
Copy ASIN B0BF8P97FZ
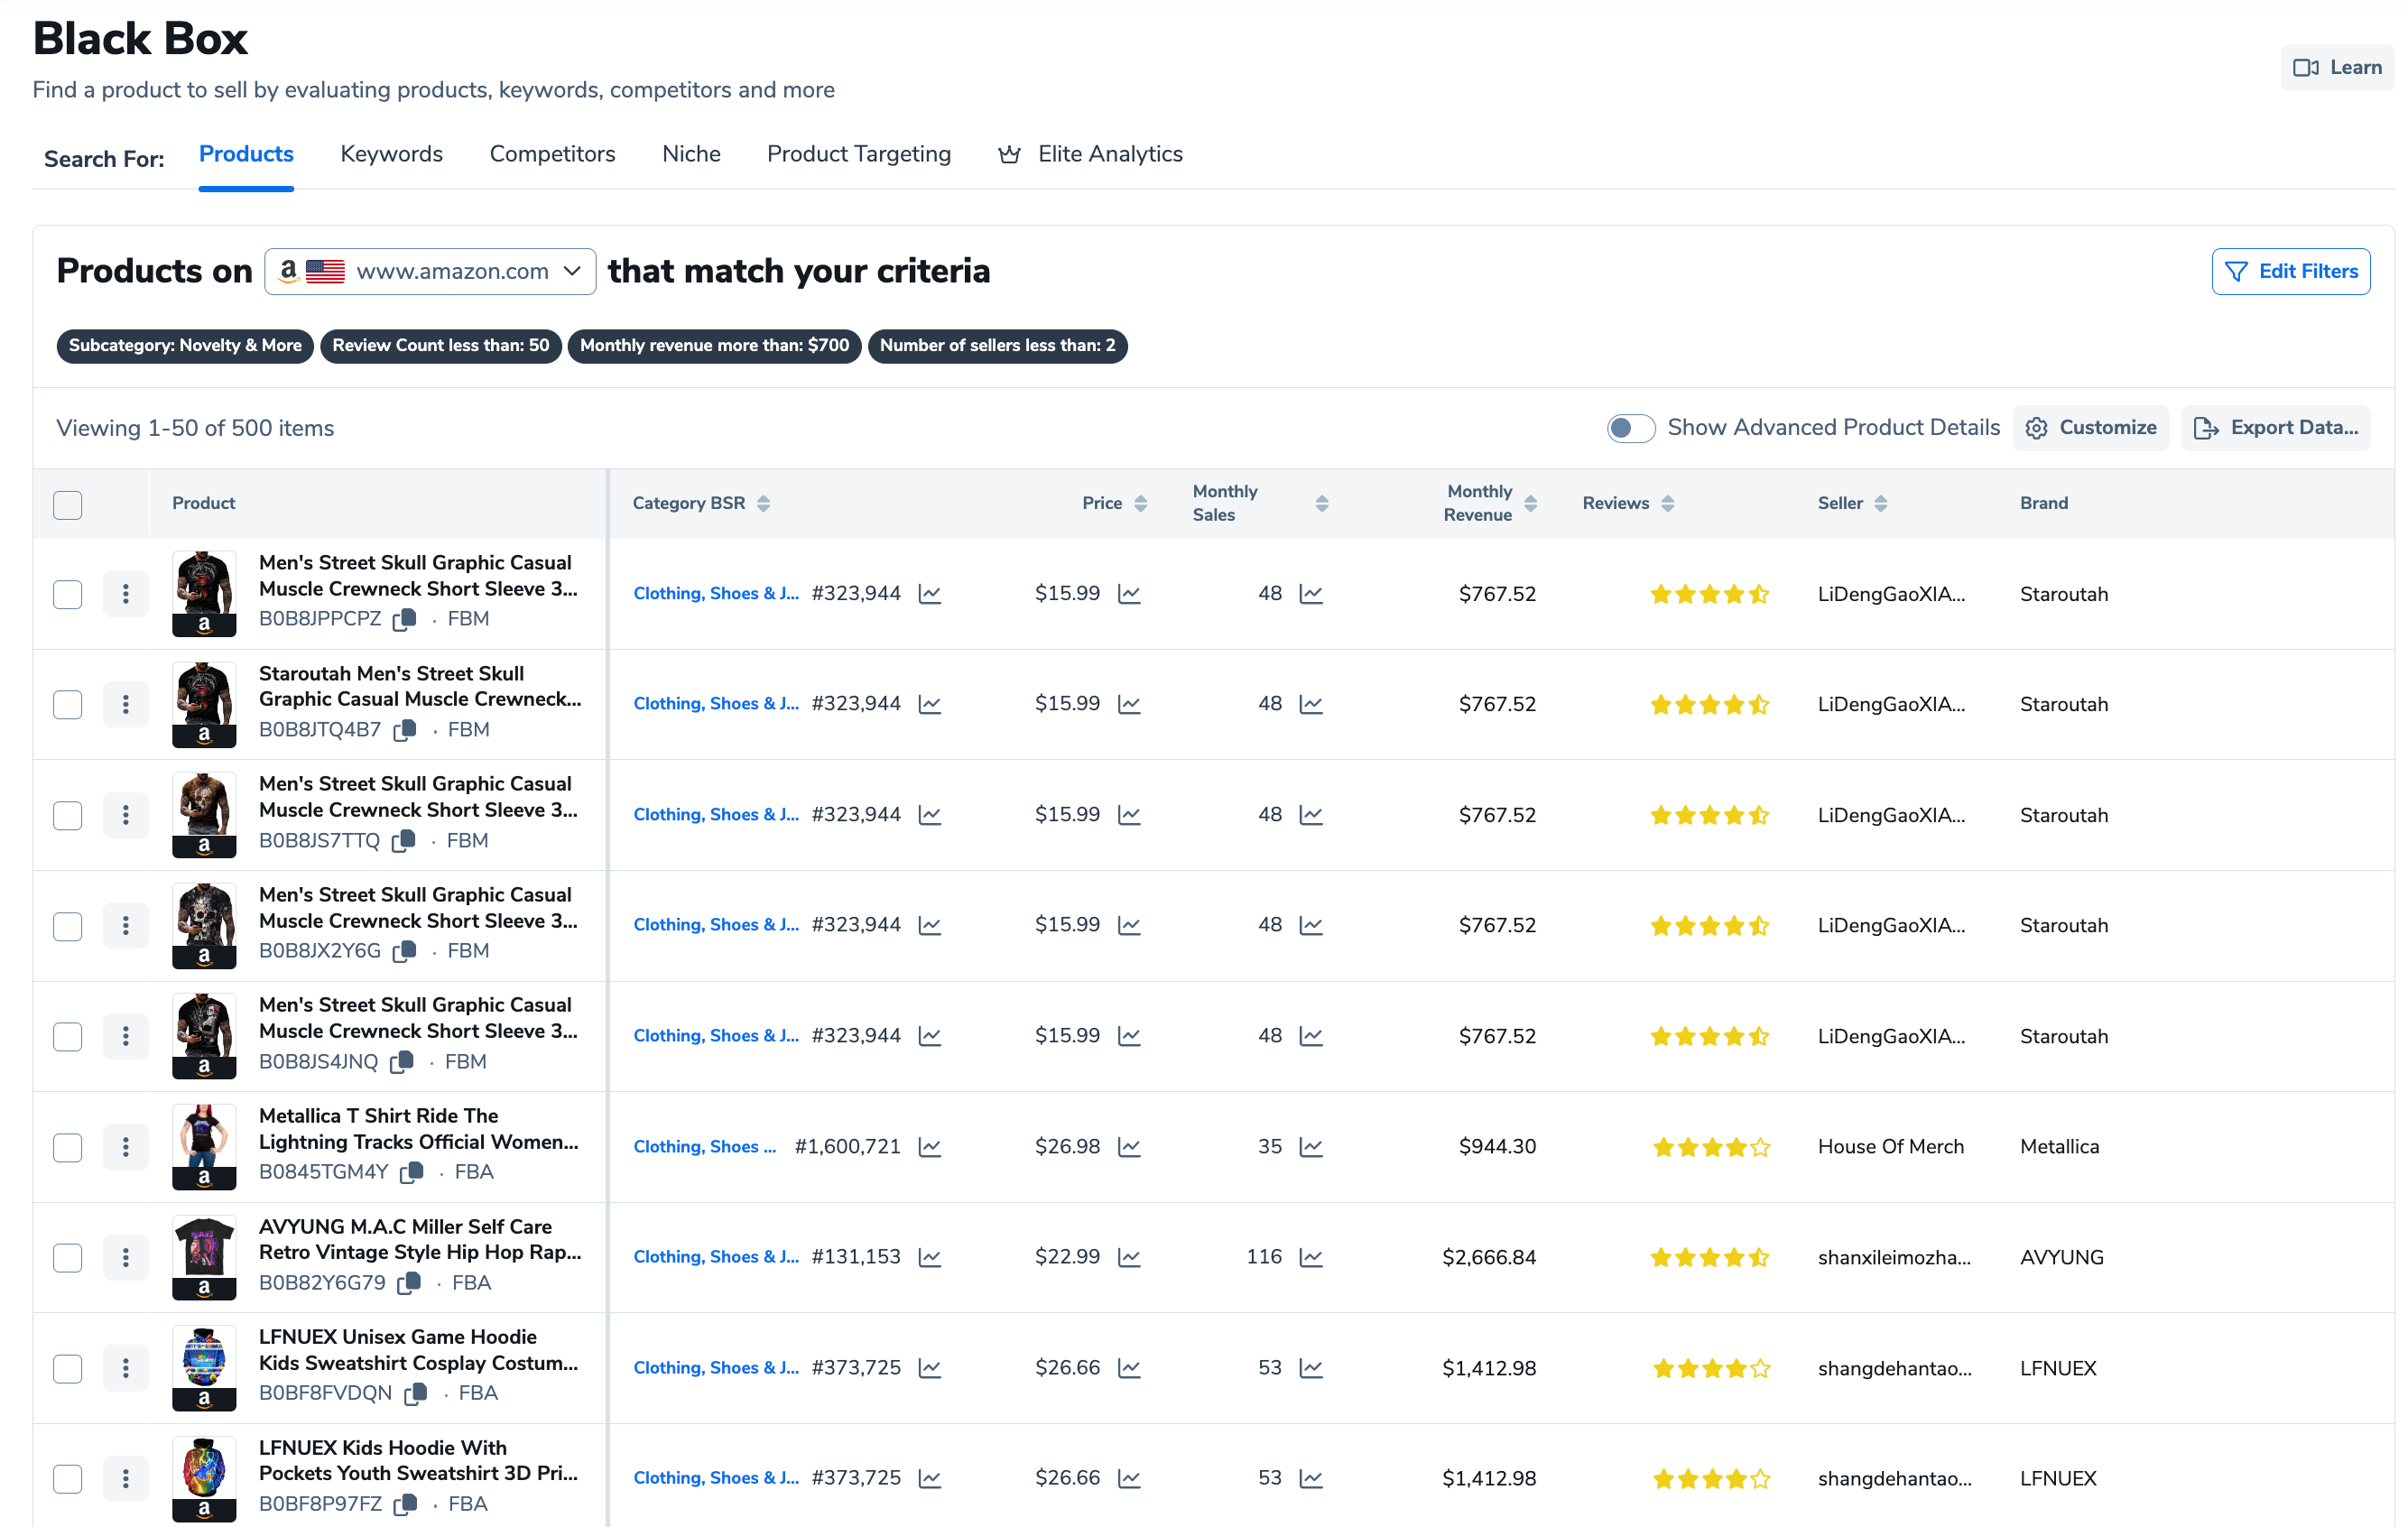406,1504
